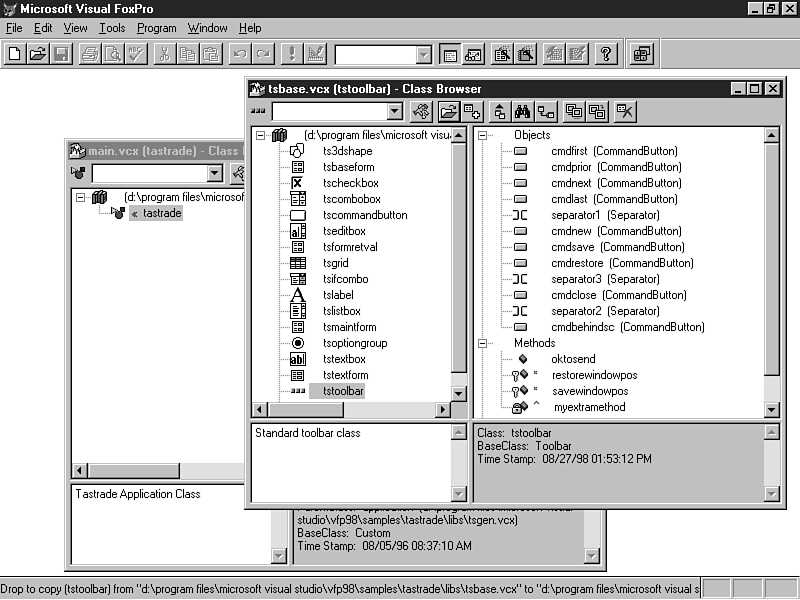
Task: Open the Program menu
Action: pyautogui.click(x=156, y=28)
